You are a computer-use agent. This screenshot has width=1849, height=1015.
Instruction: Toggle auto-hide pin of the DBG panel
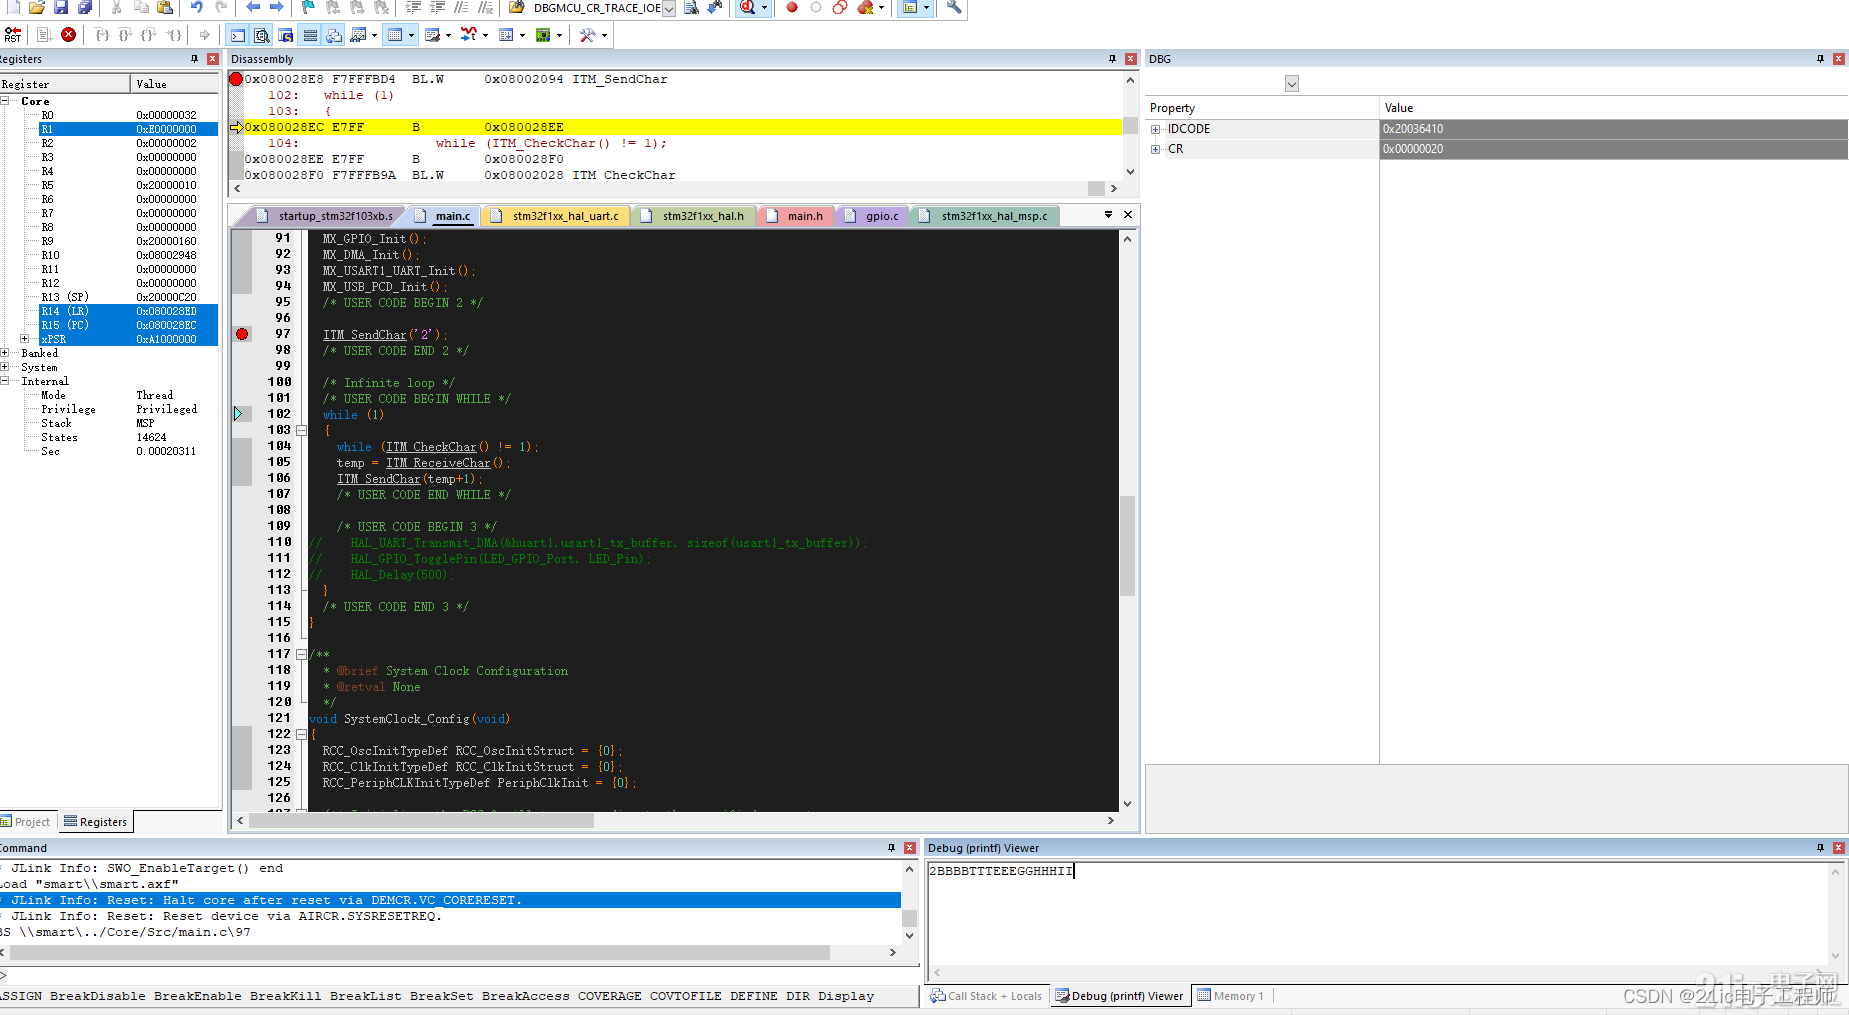(x=1820, y=59)
